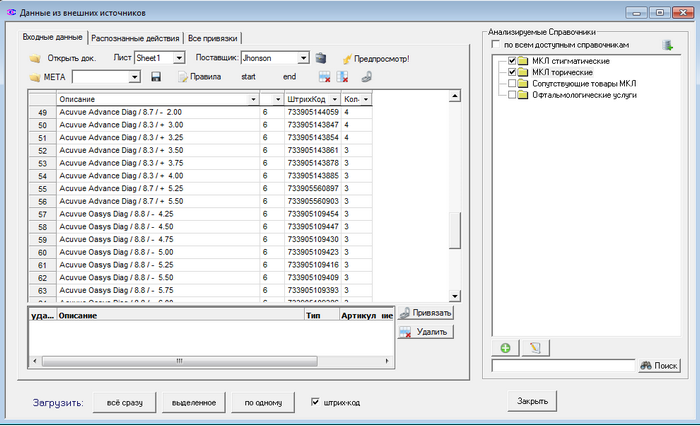700x426 pixels.
Task: Enable 'по всем доступным справочникам' checkbox
Action: [x=496, y=46]
